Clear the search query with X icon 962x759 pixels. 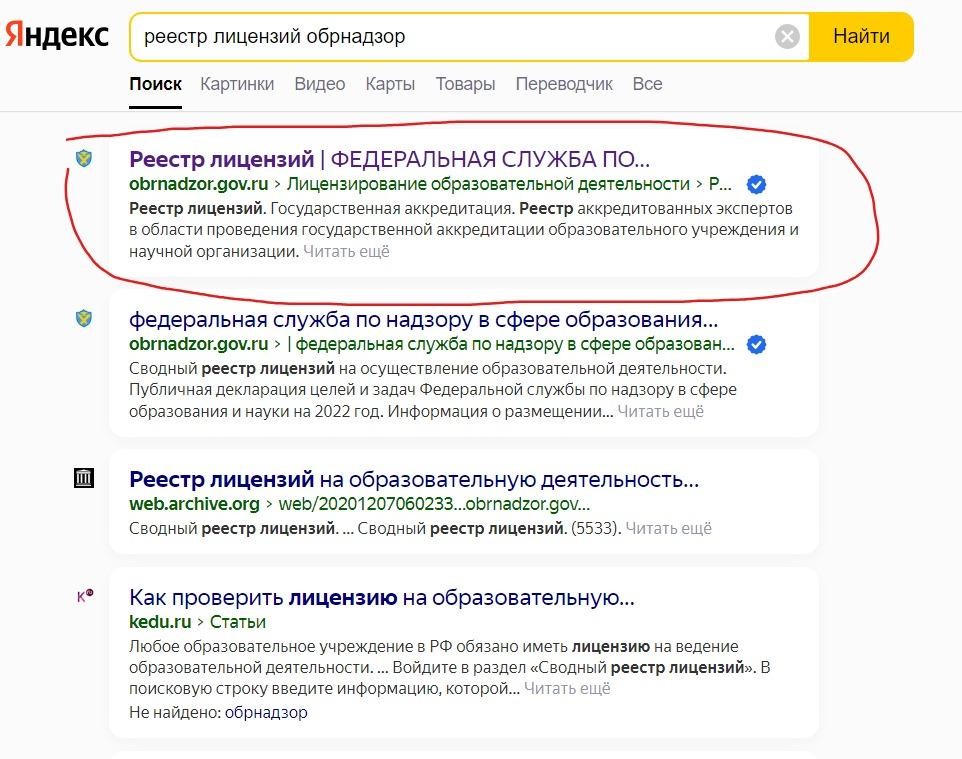click(x=788, y=37)
